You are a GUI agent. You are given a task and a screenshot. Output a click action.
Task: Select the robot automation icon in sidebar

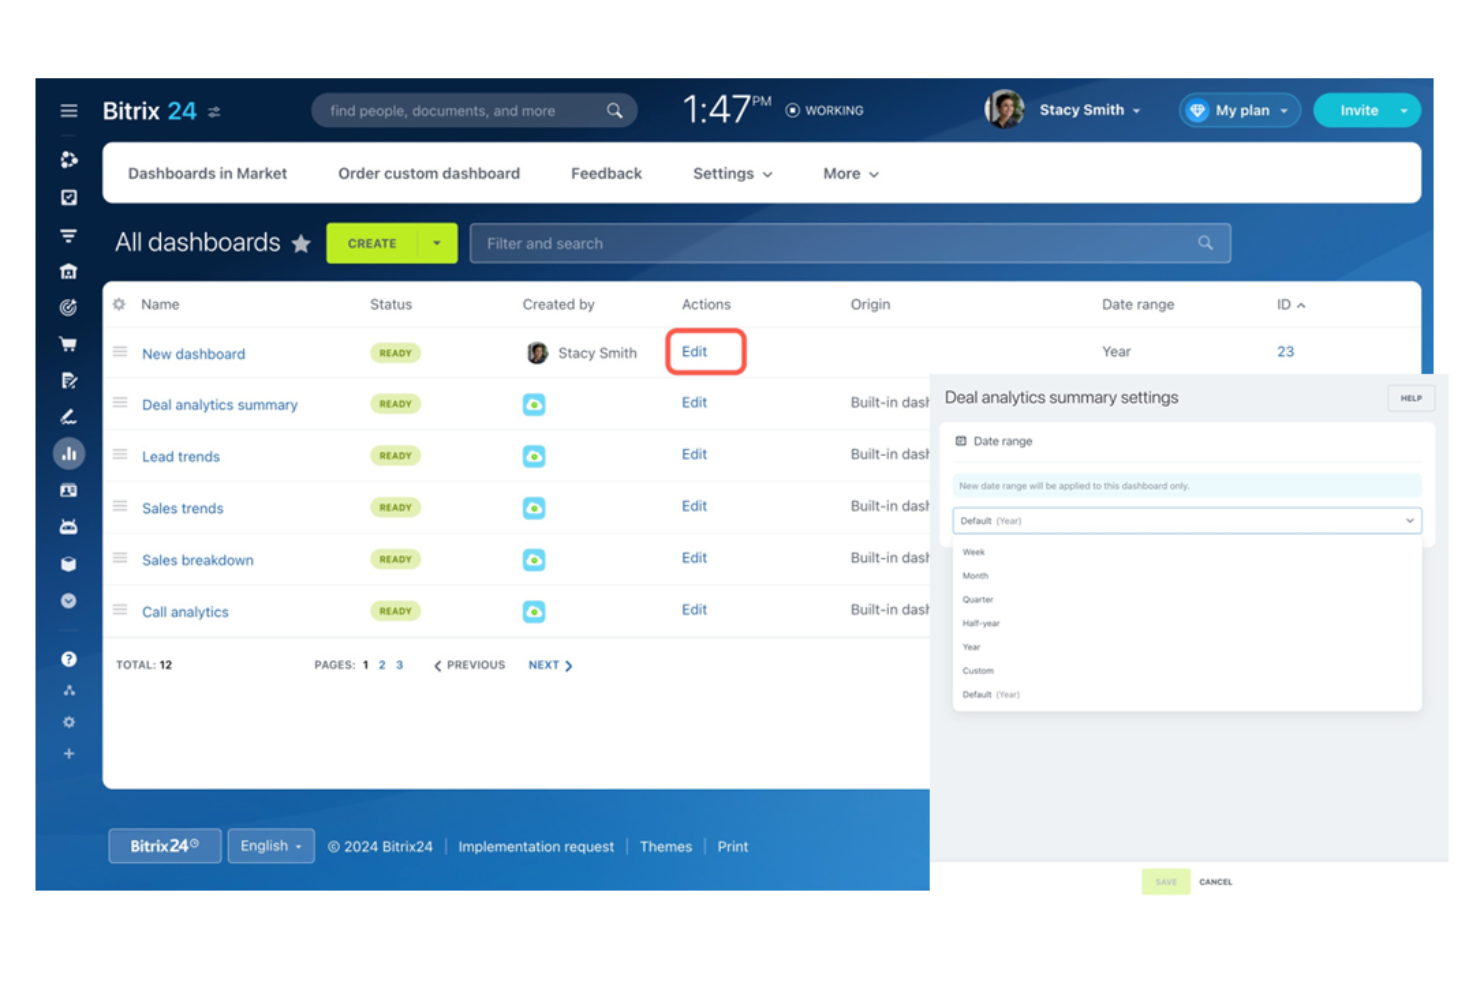coord(69,526)
